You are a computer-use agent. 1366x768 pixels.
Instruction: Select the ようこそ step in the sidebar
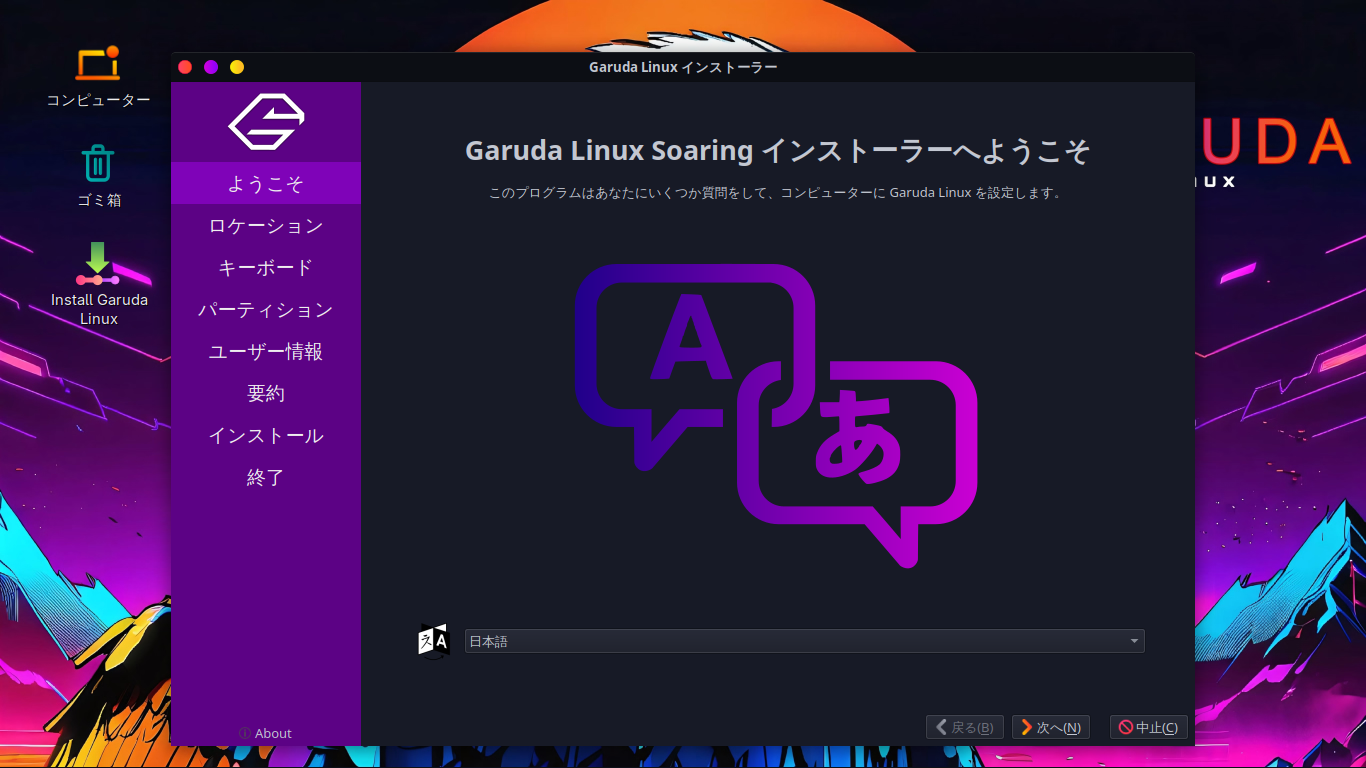tap(266, 183)
